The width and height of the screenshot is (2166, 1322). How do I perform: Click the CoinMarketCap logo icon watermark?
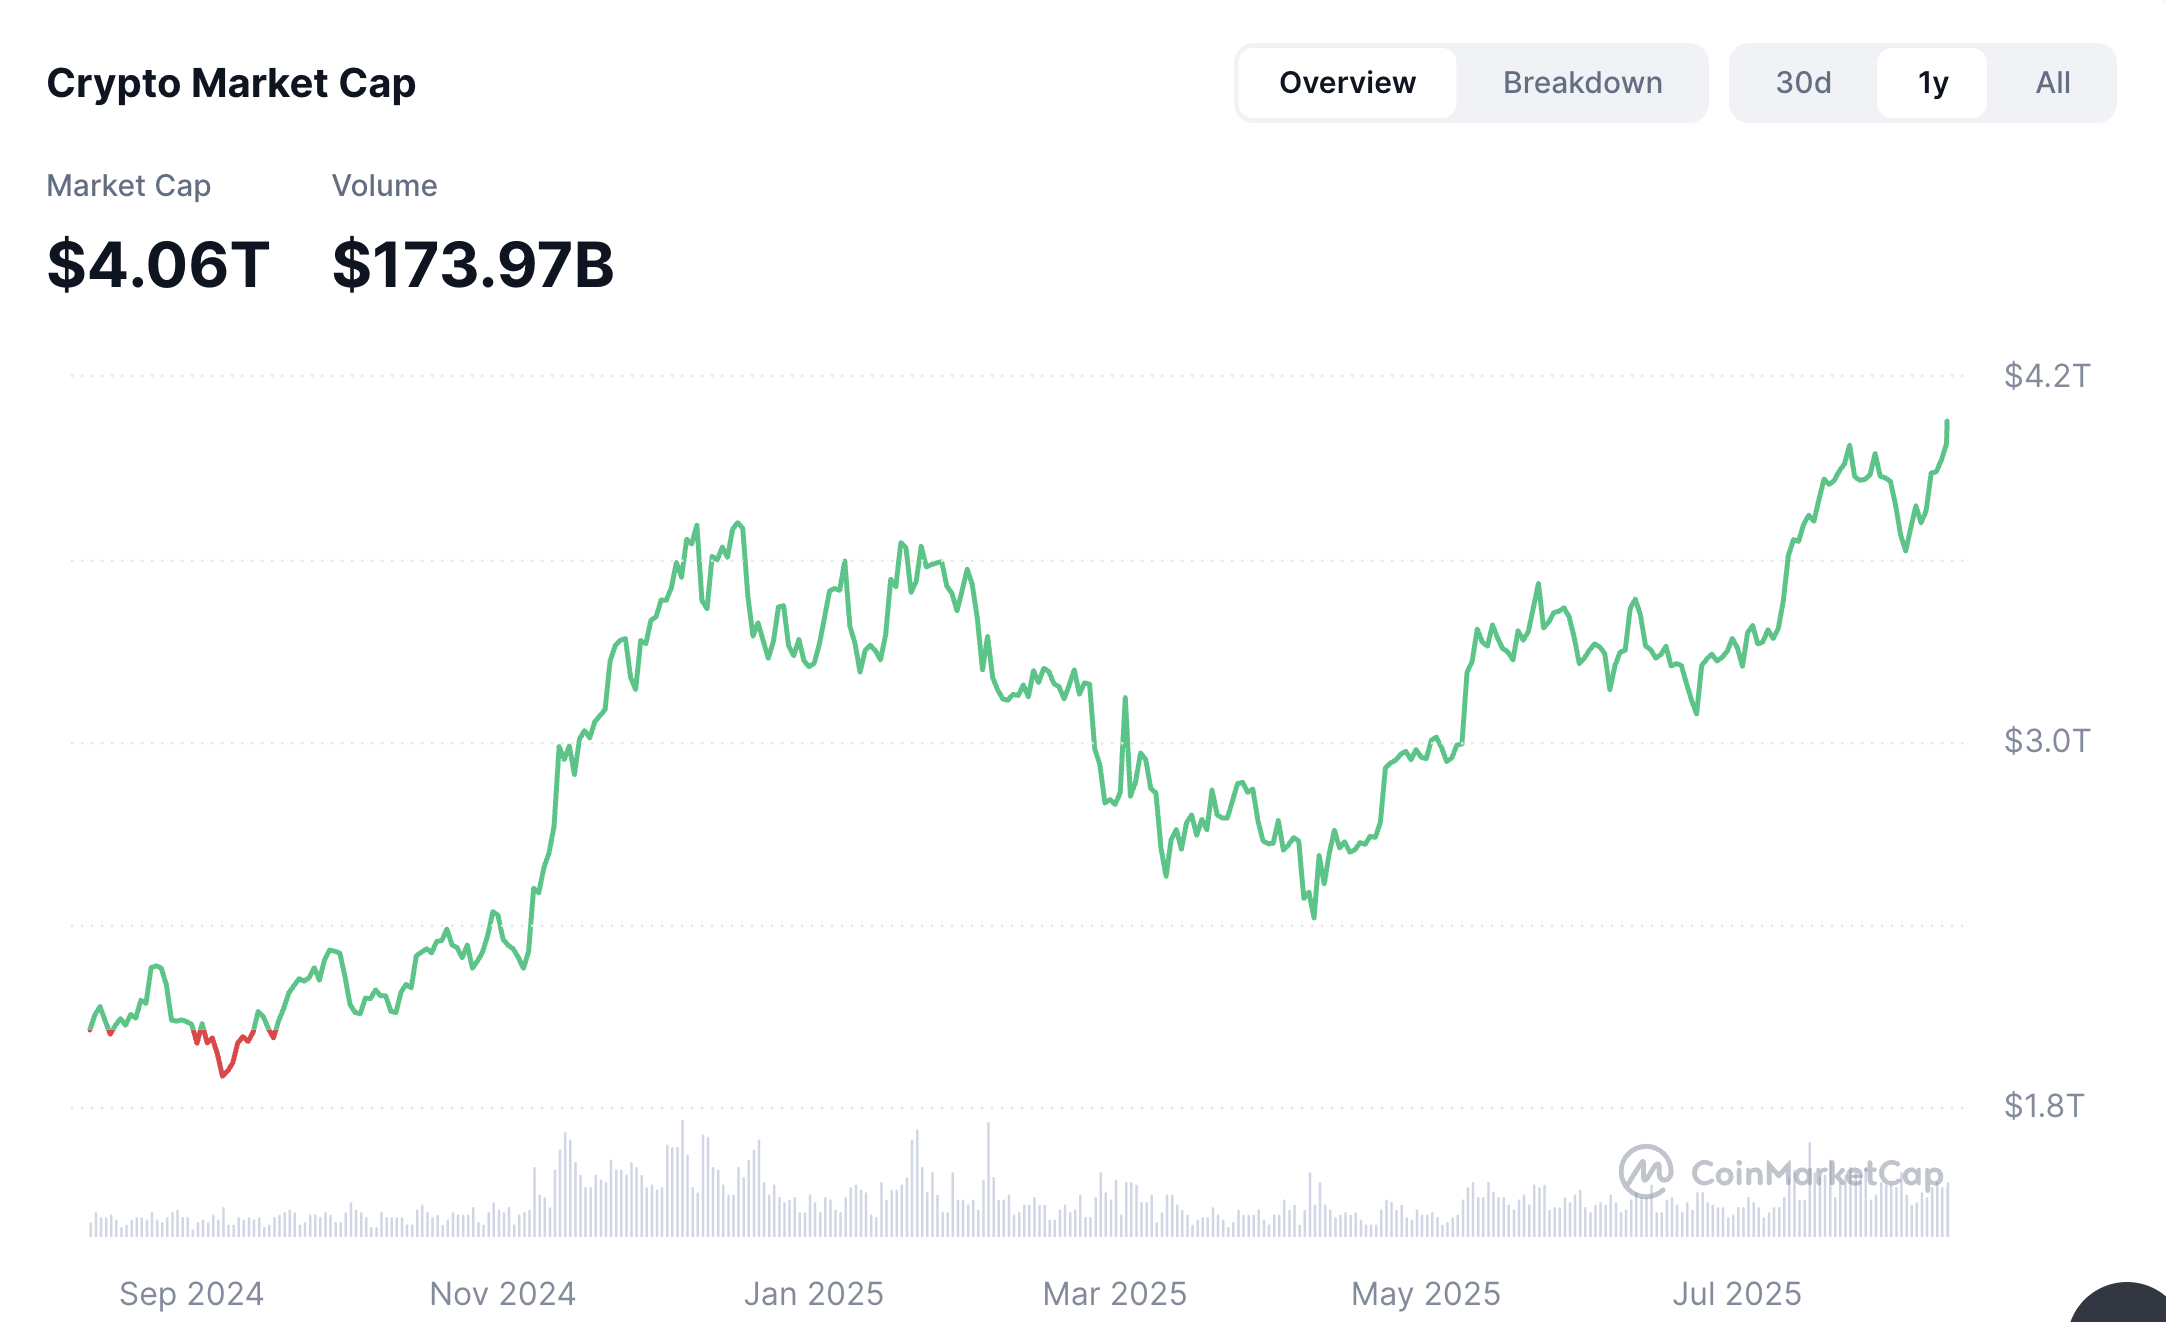[x=1645, y=1171]
